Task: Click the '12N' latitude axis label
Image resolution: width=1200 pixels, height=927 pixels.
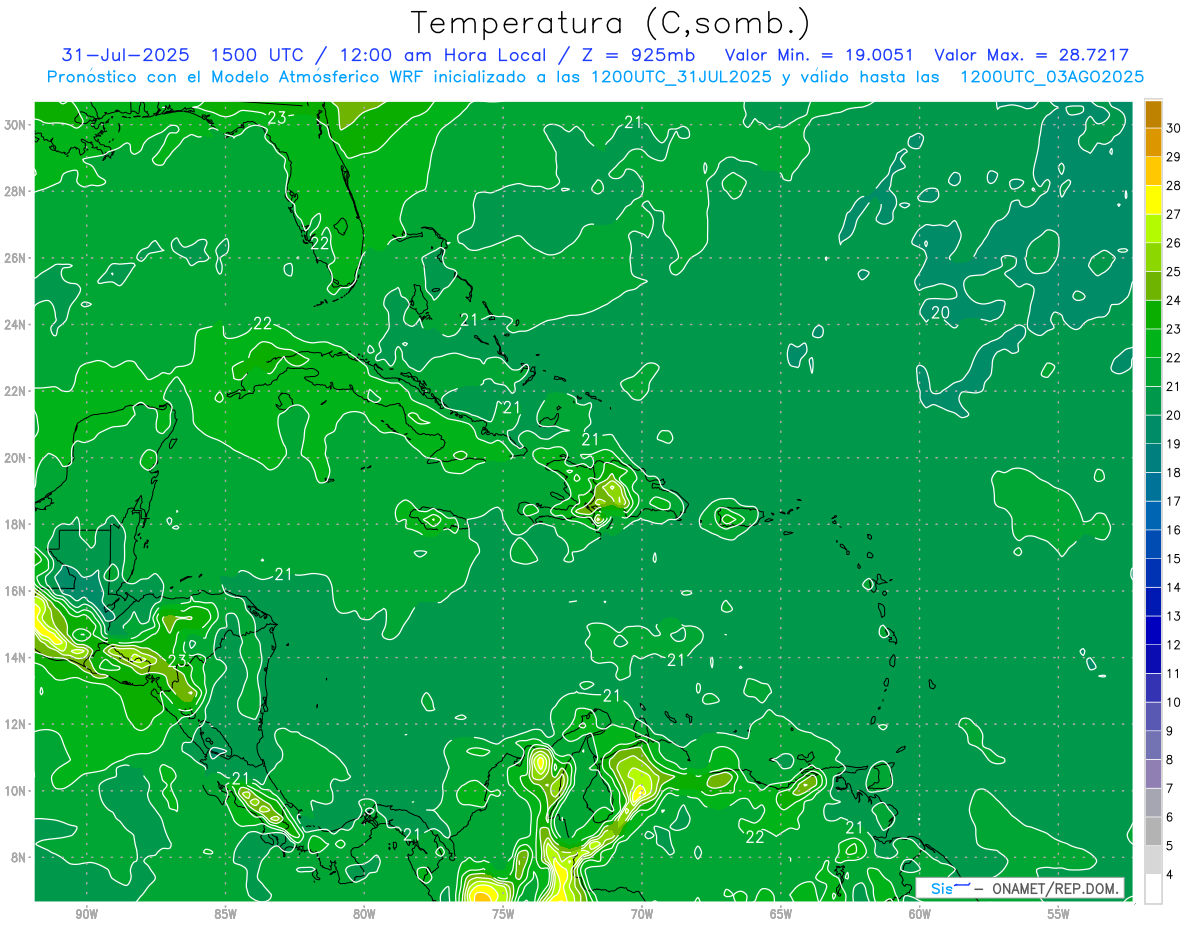Action: 15,724
